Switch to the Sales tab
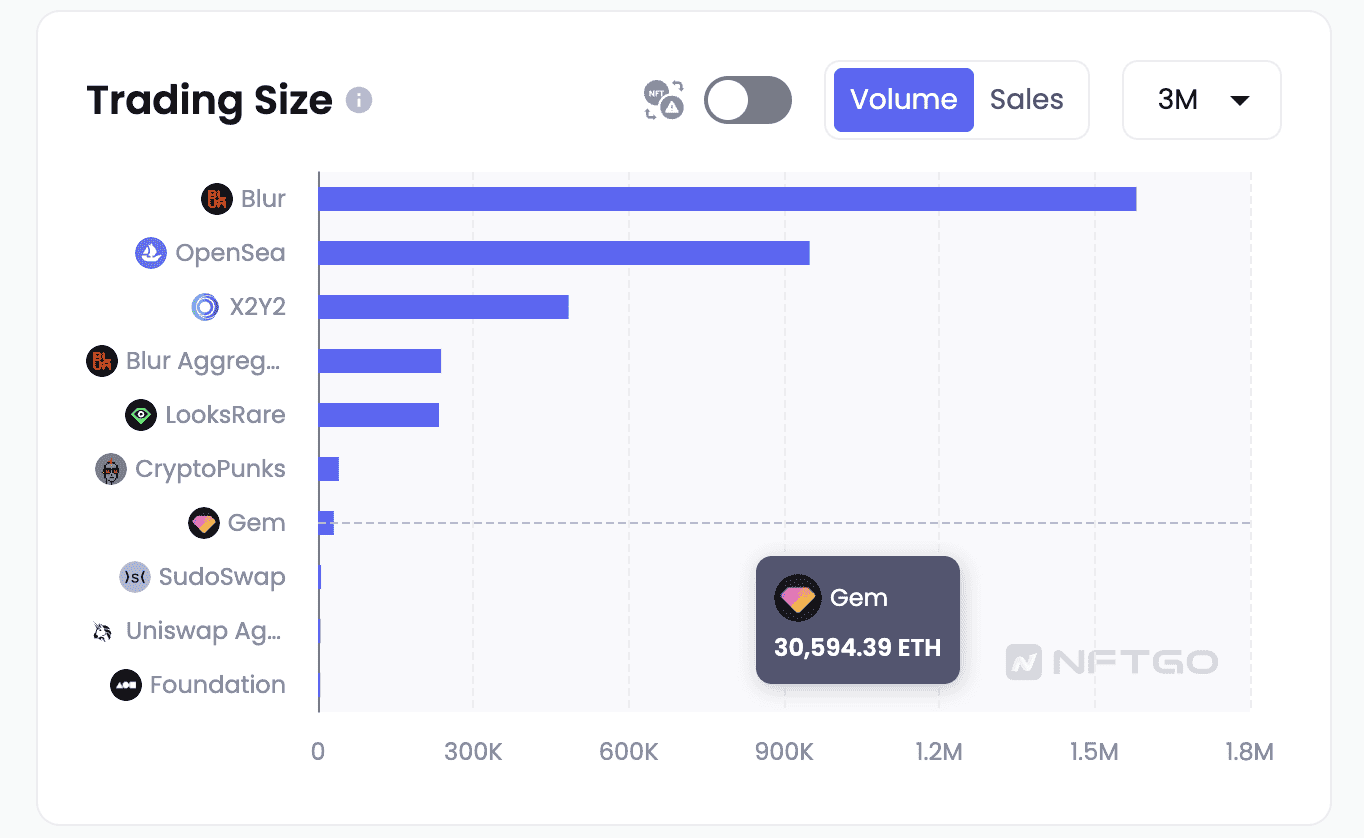The image size is (1364, 838). [x=1027, y=100]
